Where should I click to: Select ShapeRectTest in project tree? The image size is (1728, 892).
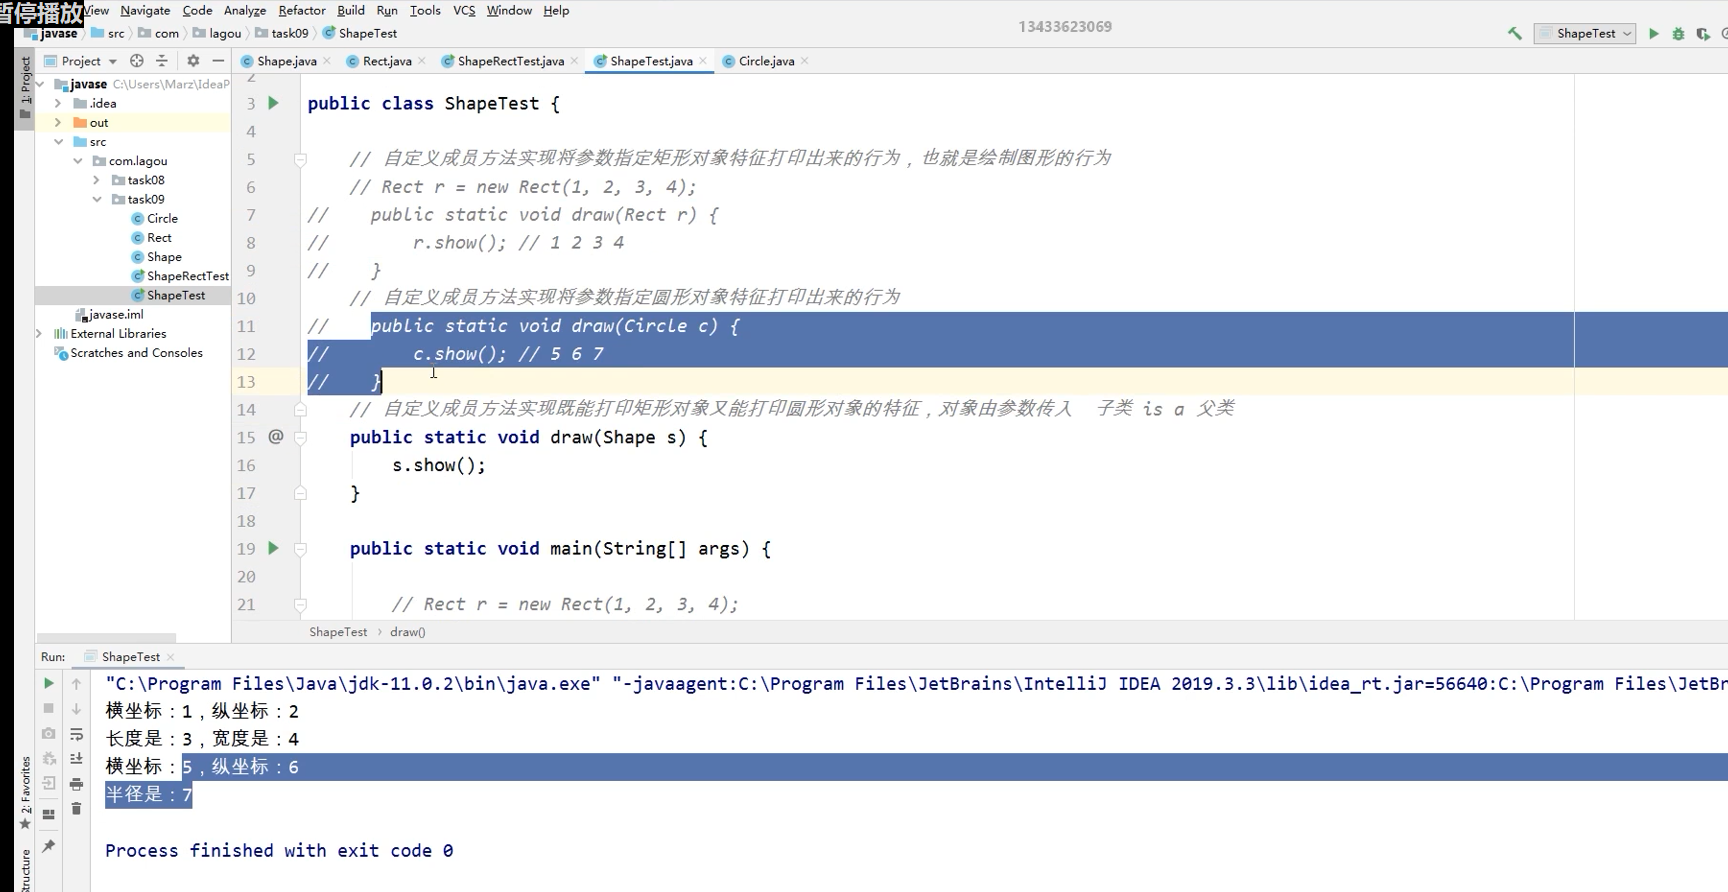click(180, 276)
